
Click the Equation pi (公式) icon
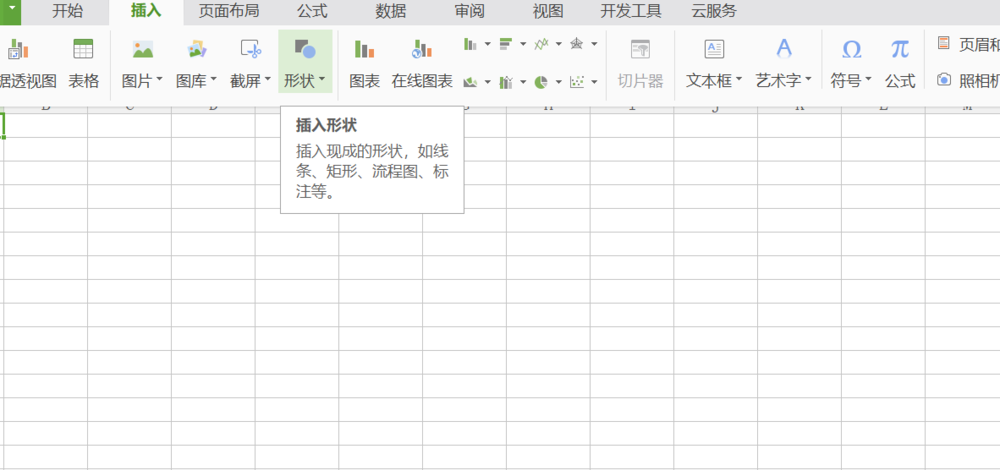tap(900, 49)
